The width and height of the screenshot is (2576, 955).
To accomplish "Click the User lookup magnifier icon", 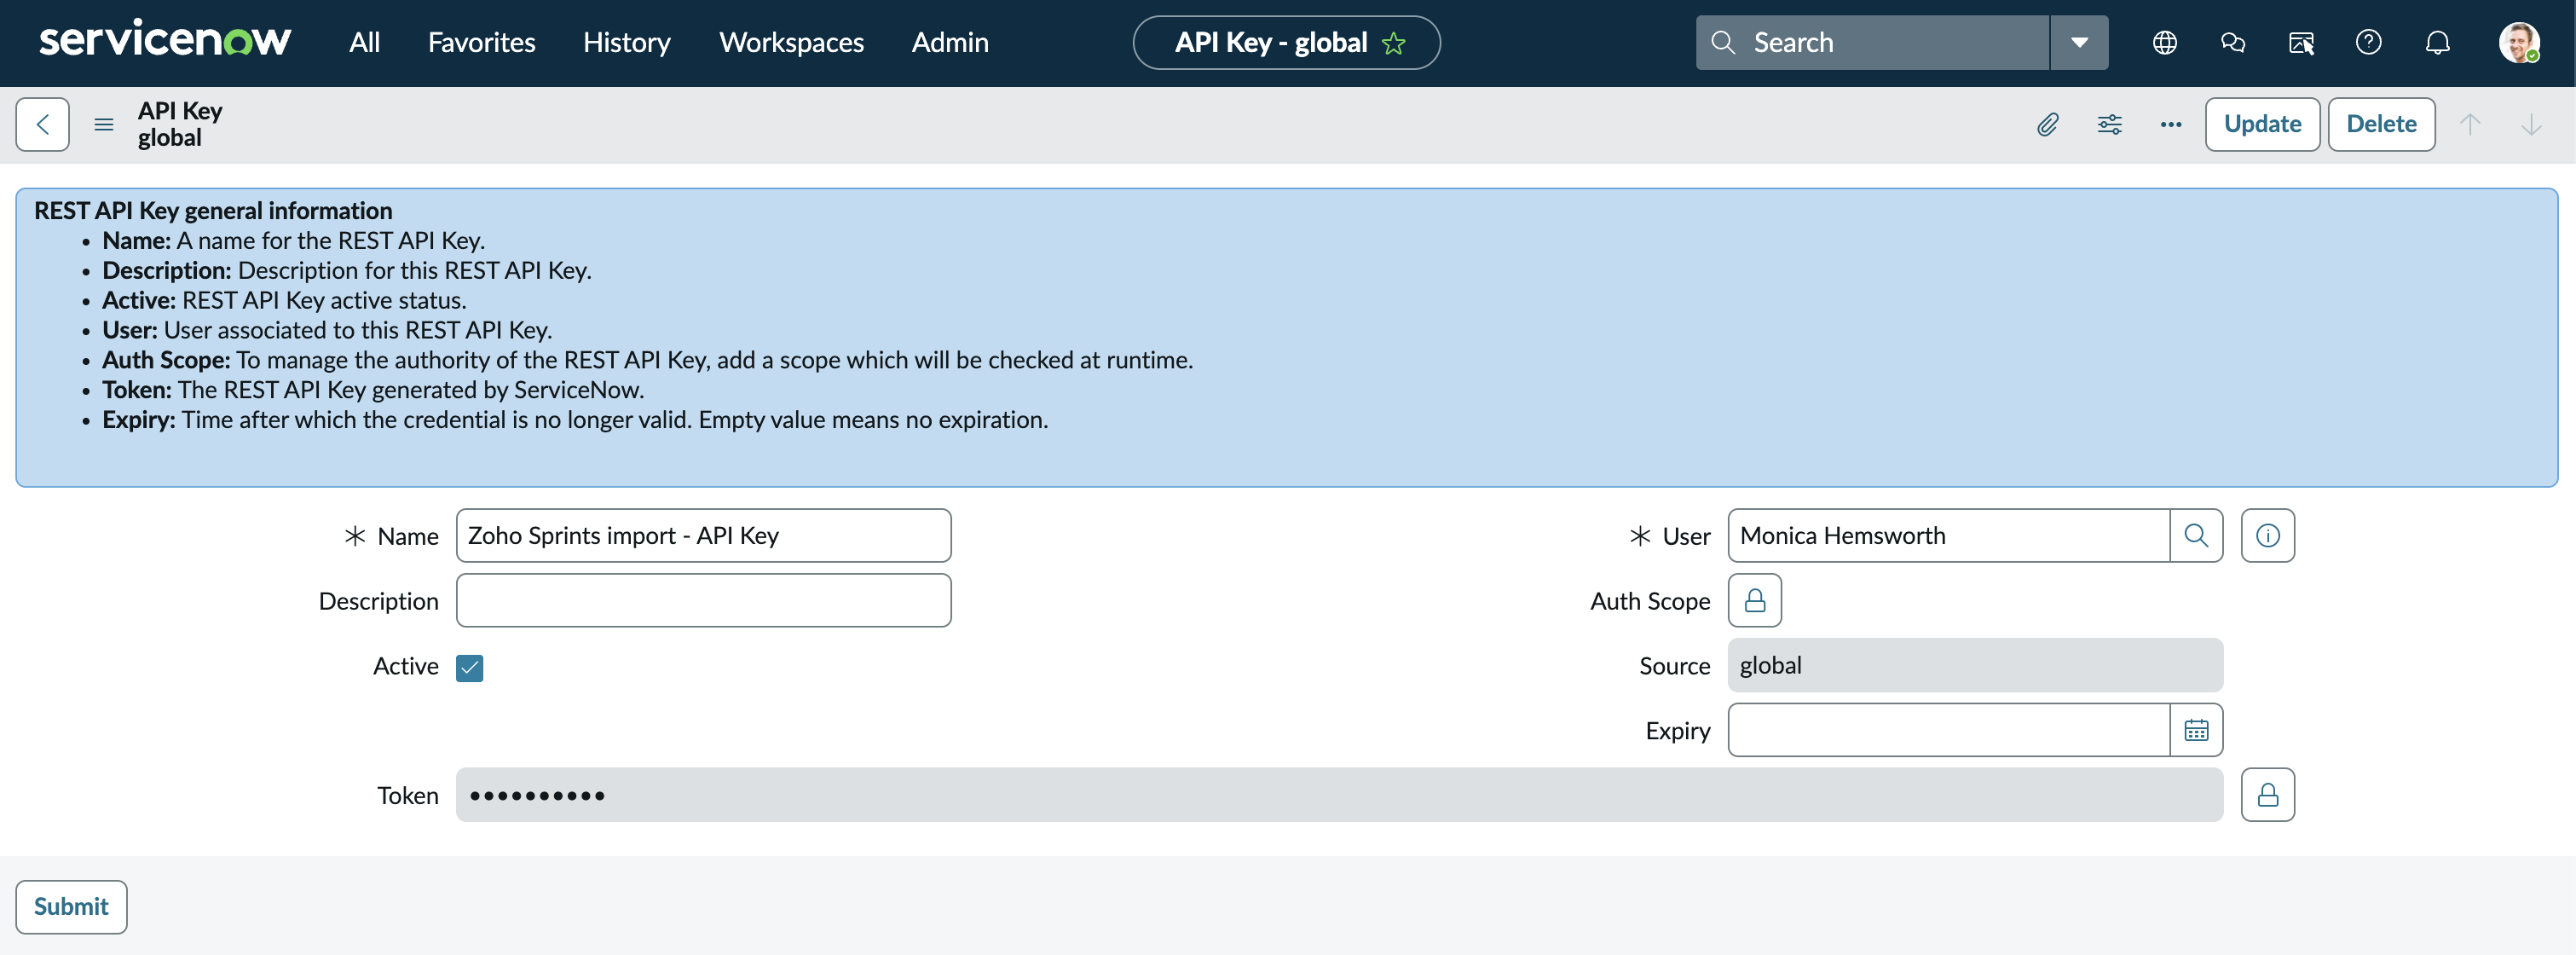I will [x=2196, y=535].
